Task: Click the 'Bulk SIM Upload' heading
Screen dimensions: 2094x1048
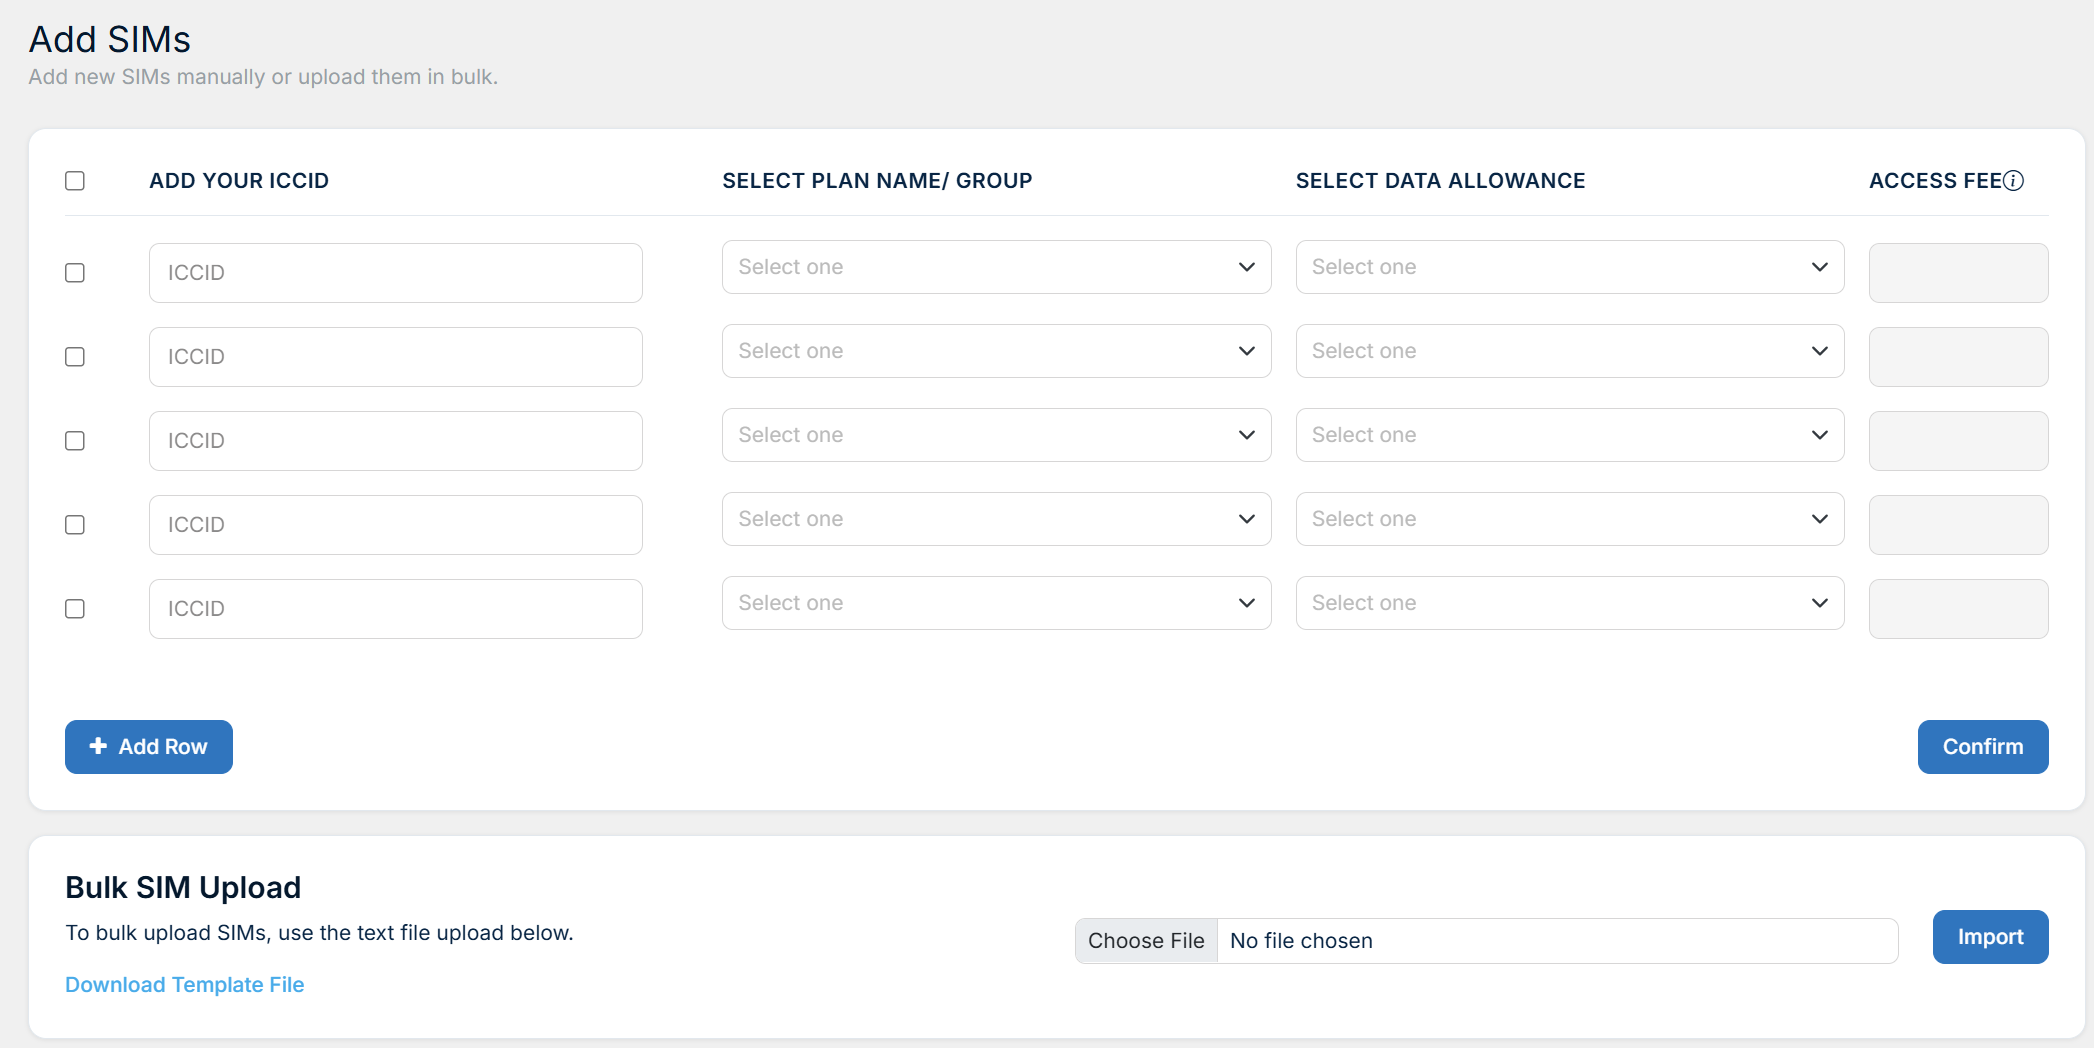Action: (183, 887)
